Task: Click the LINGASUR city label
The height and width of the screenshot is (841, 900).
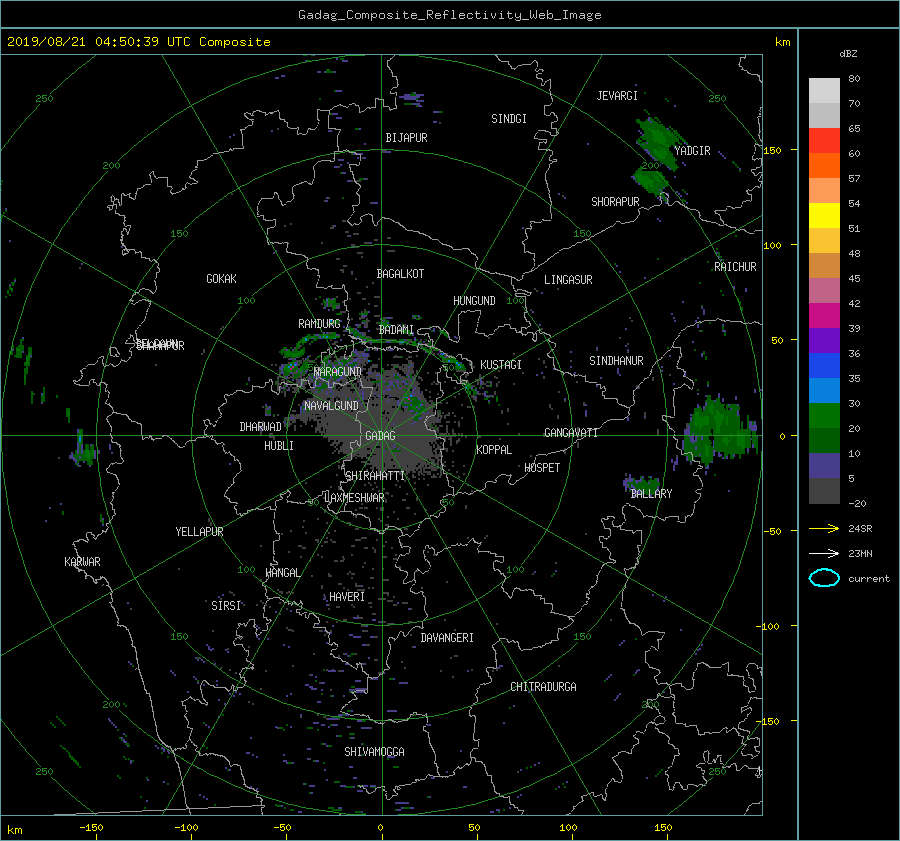Action: (x=568, y=280)
